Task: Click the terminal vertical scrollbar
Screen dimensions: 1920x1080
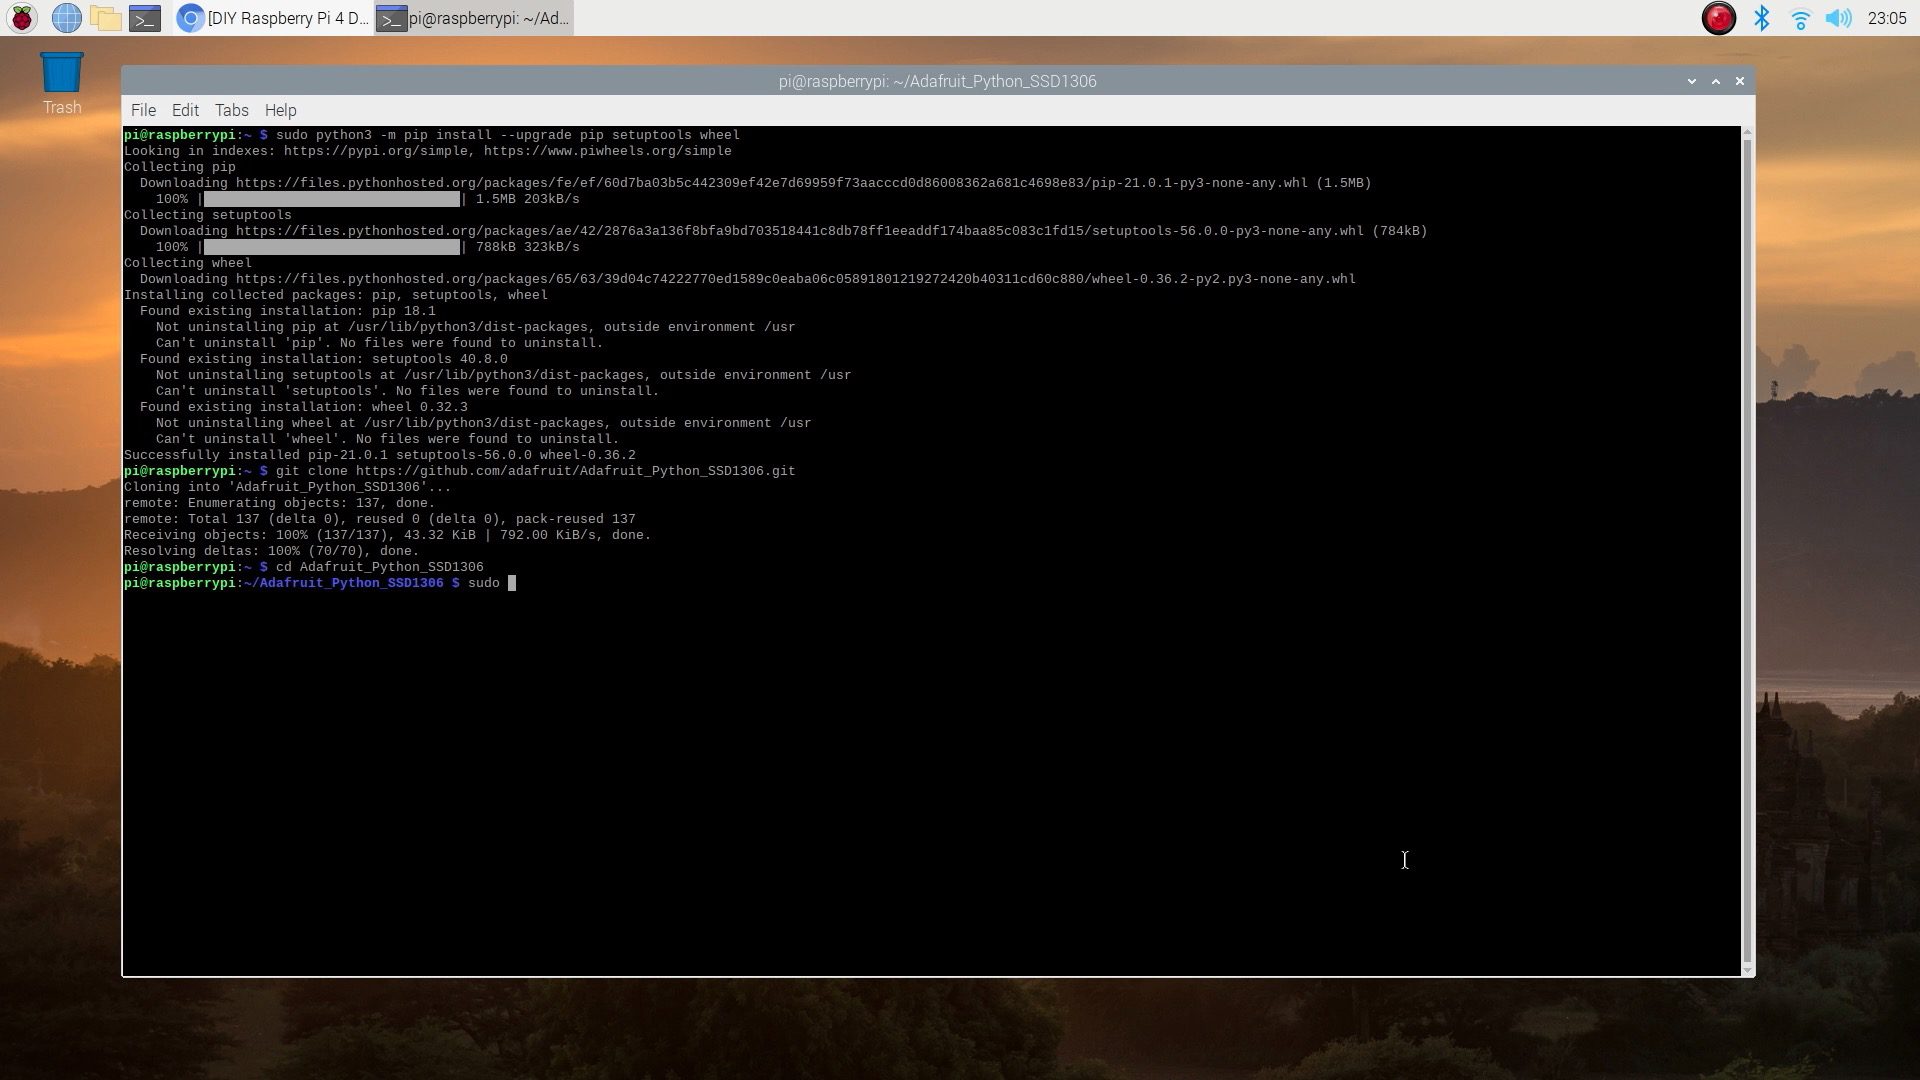Action: [x=1747, y=550]
